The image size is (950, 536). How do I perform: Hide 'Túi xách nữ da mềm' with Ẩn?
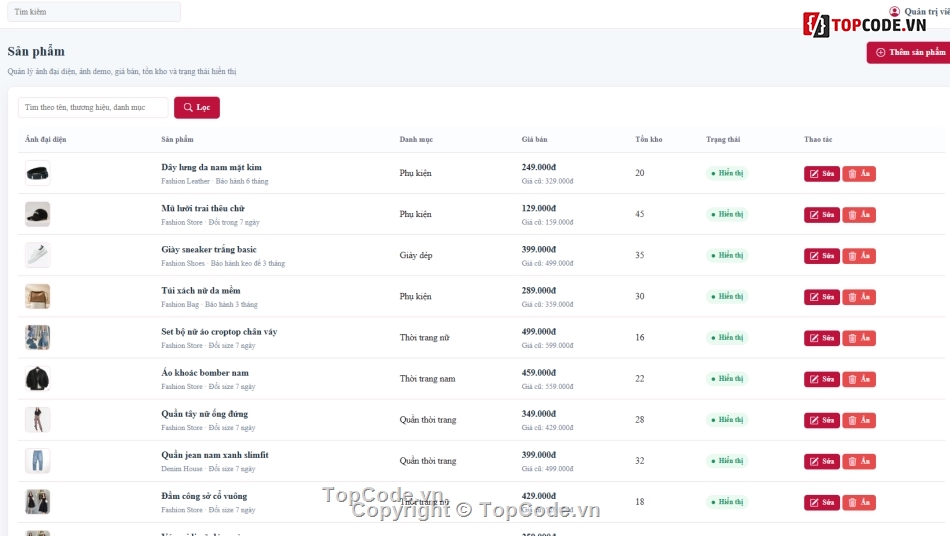(859, 297)
